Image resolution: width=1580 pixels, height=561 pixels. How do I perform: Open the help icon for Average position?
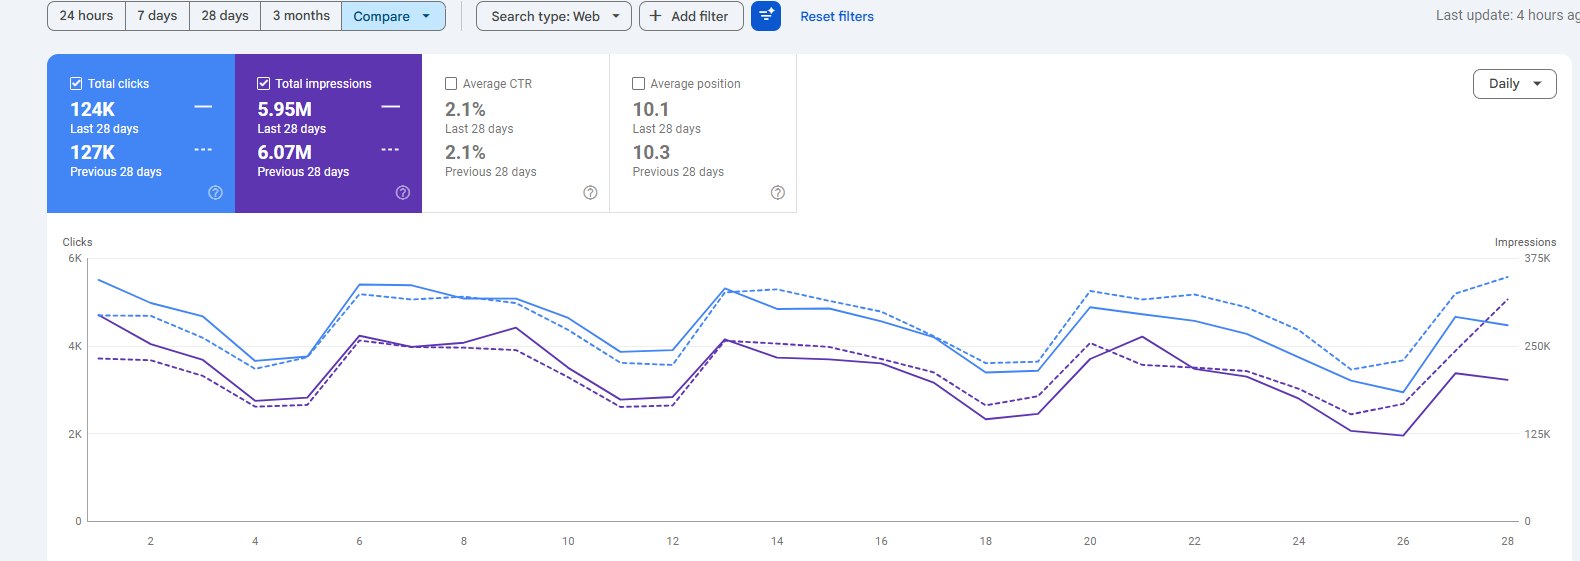click(778, 193)
